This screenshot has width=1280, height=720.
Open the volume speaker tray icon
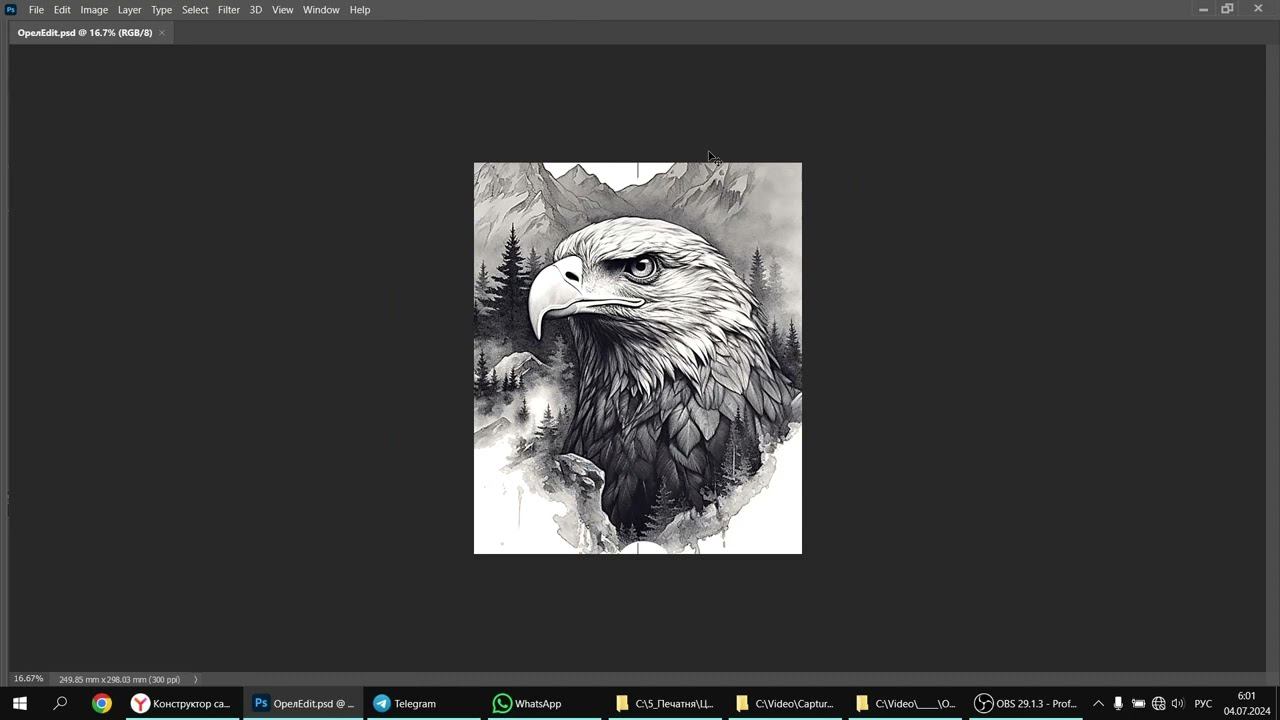(x=1178, y=704)
